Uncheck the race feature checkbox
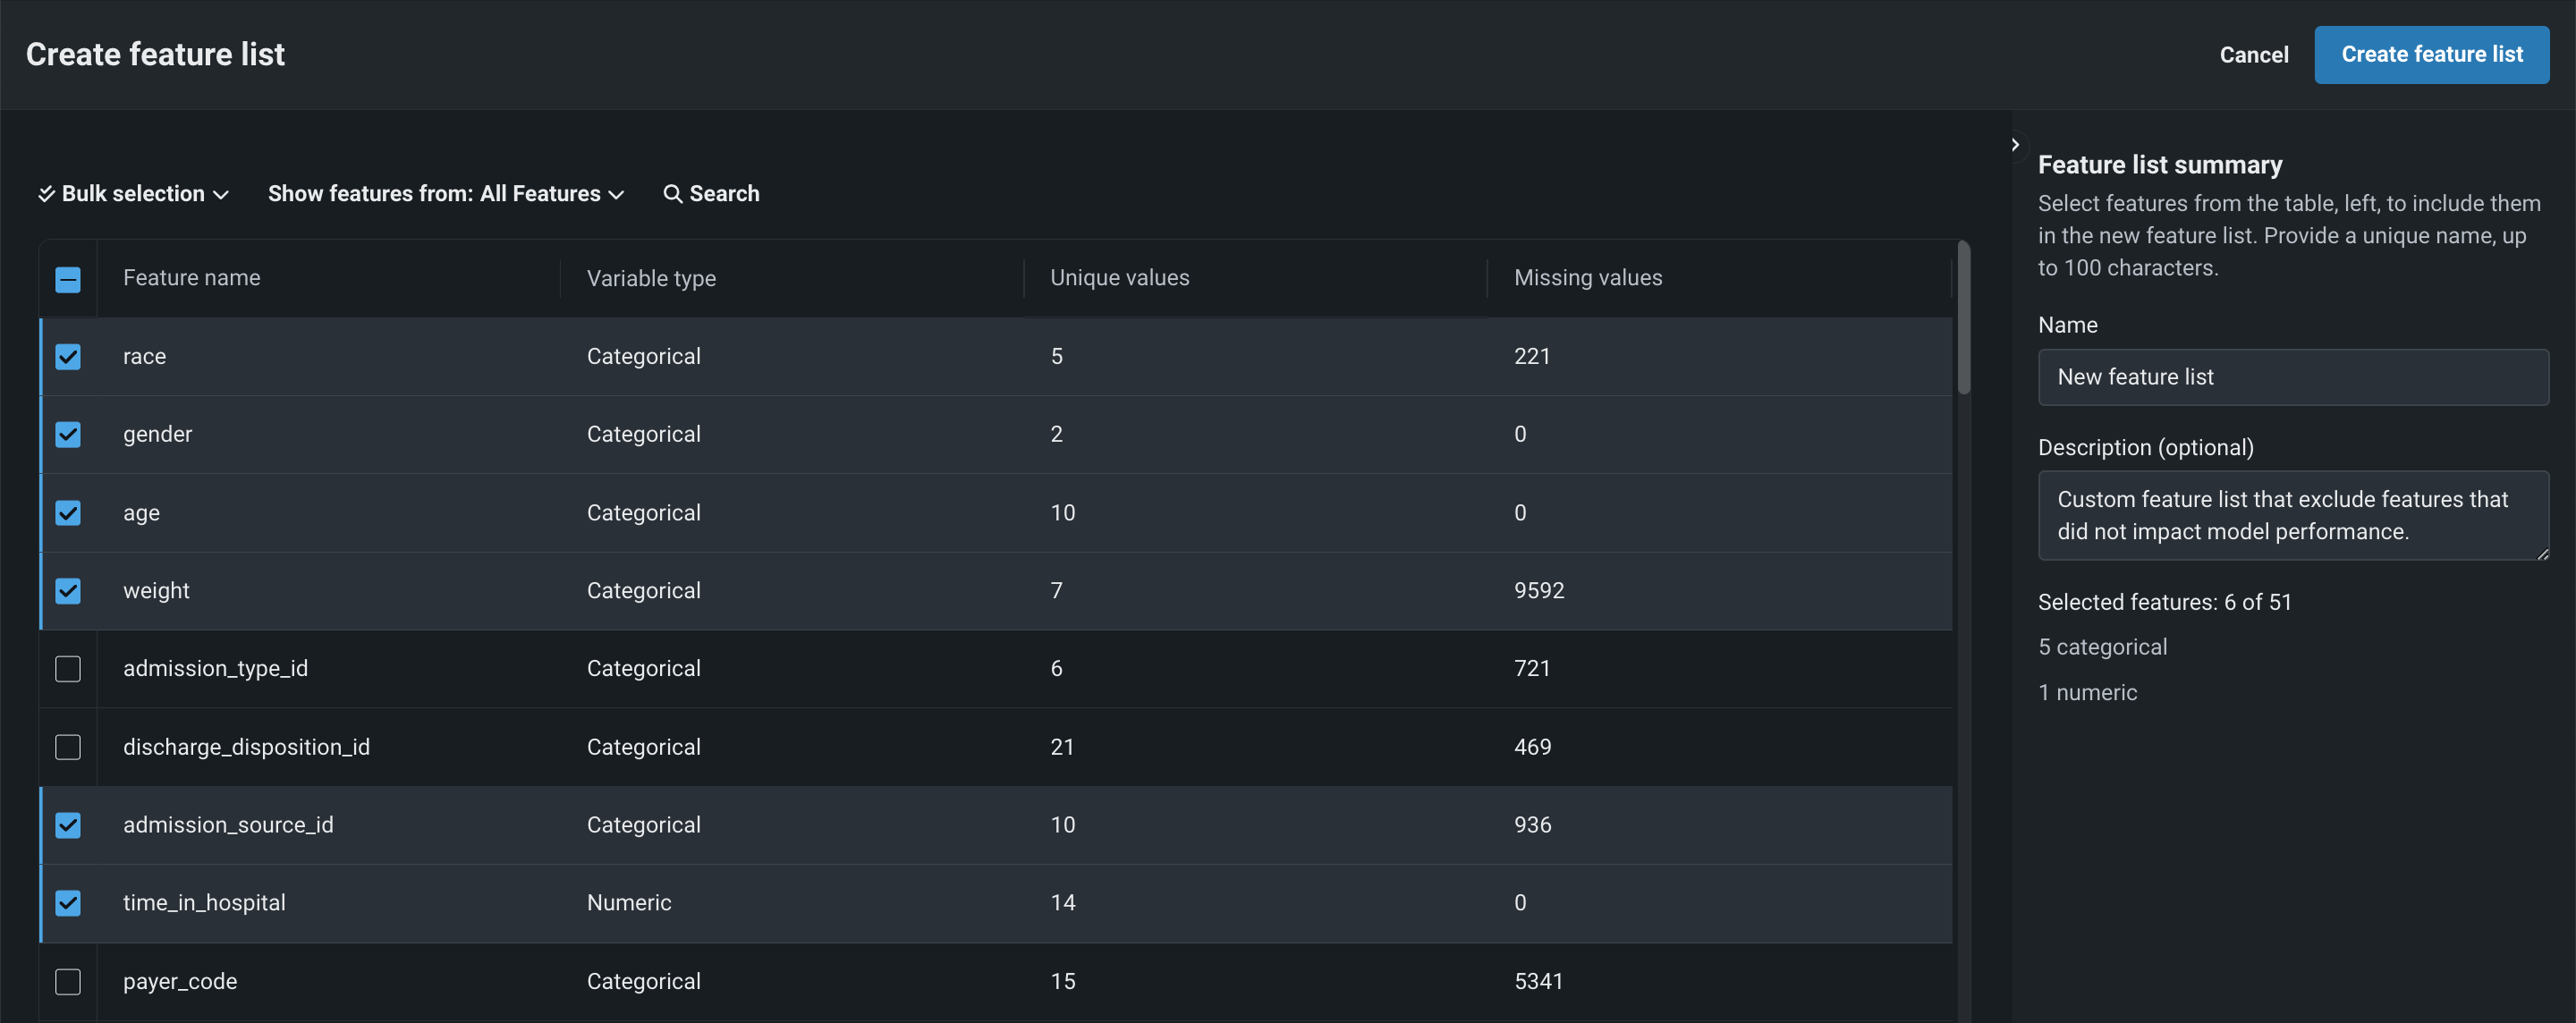Image resolution: width=2576 pixels, height=1023 pixels. coord(68,357)
